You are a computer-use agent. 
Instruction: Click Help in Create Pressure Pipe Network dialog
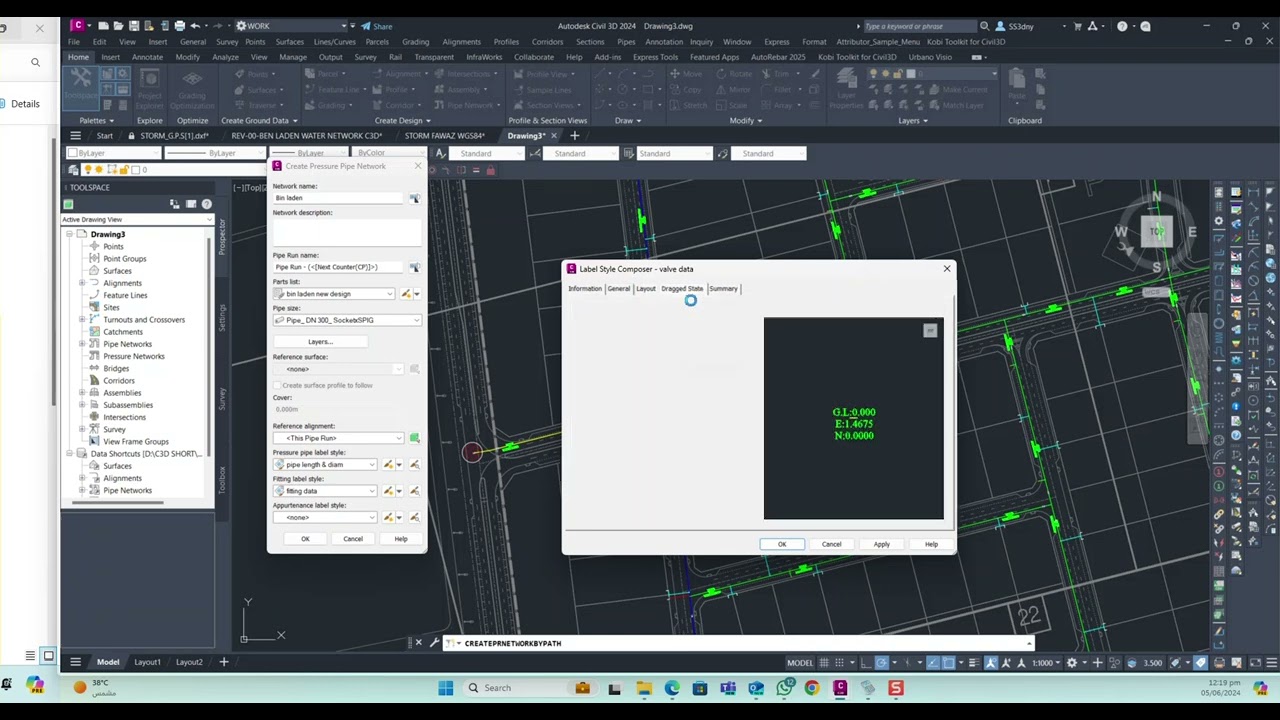pyautogui.click(x=400, y=539)
